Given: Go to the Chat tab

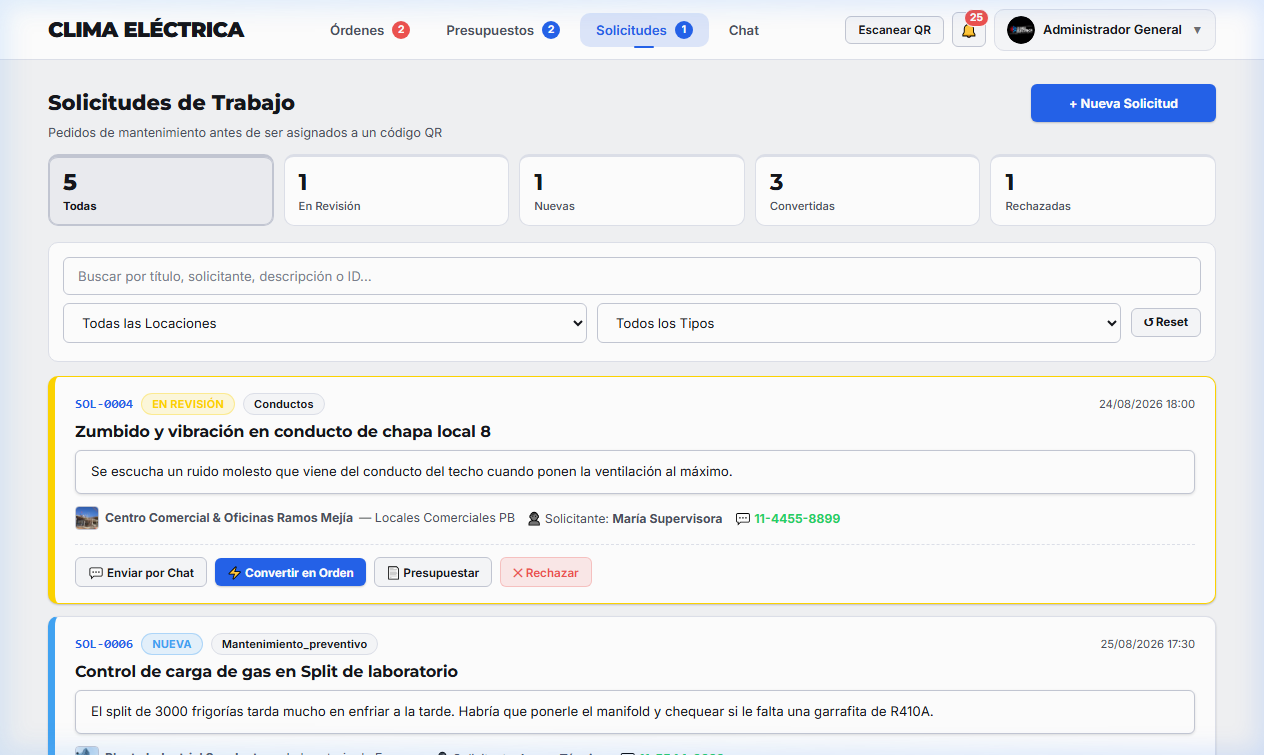Looking at the screenshot, I should (x=744, y=30).
